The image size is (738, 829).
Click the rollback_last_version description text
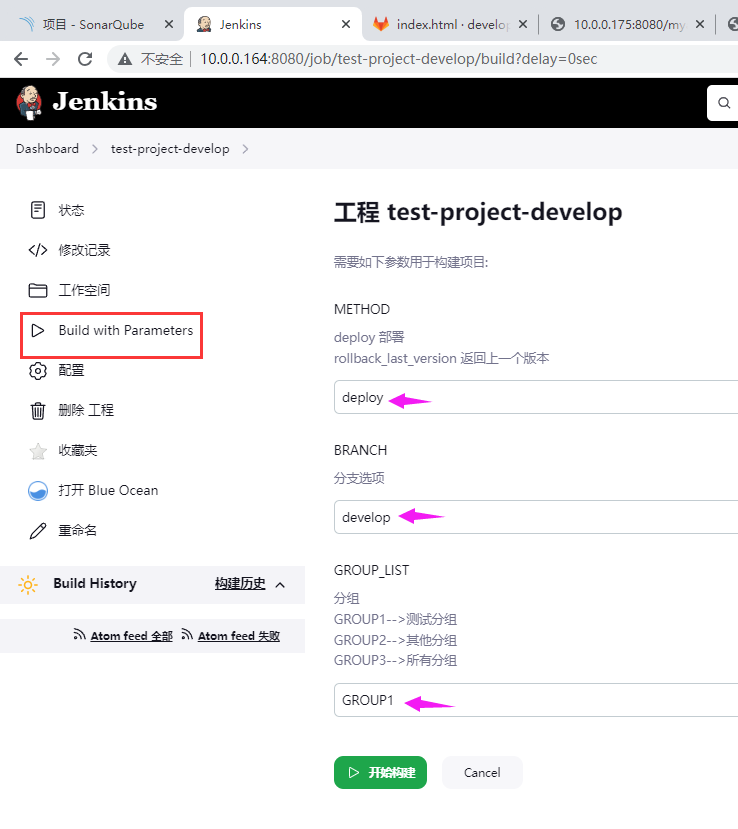point(441,358)
